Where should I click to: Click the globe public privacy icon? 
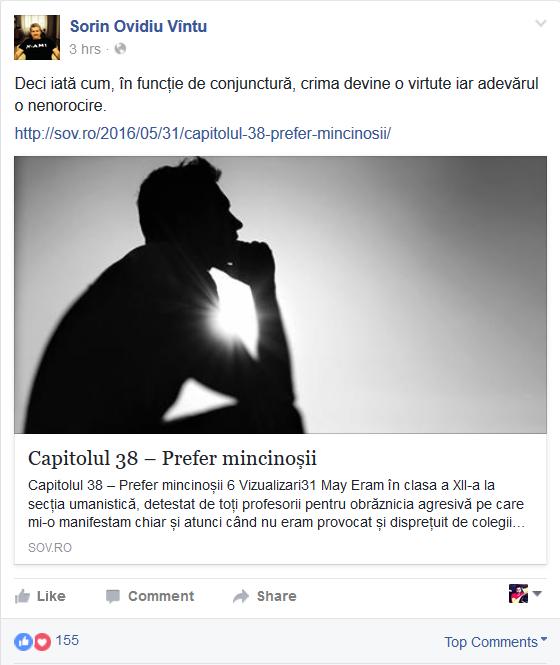tap(120, 49)
